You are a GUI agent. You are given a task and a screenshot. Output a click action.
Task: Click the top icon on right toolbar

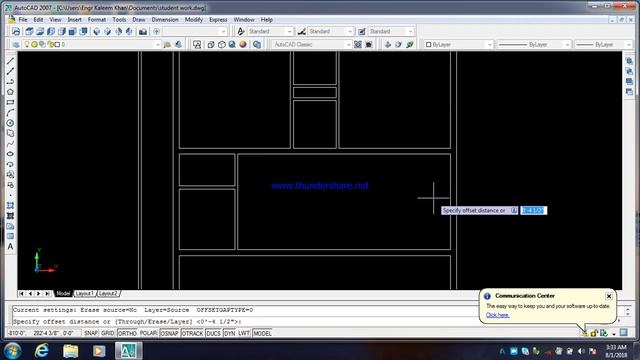click(629, 61)
